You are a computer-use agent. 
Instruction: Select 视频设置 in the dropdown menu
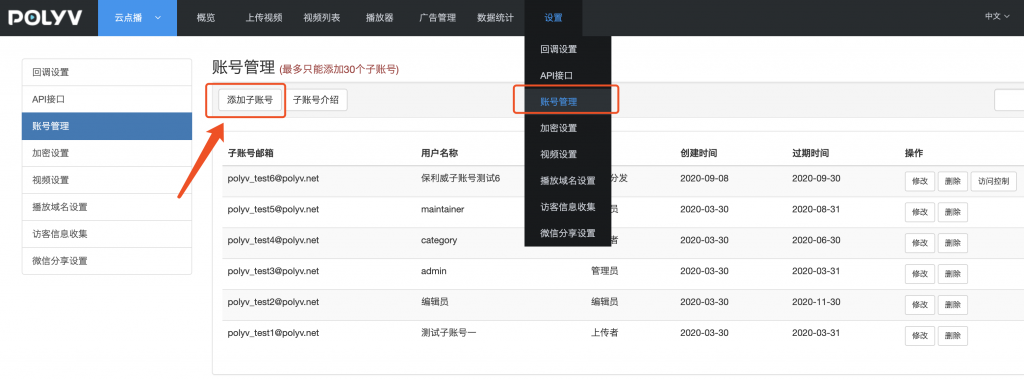click(x=568, y=154)
